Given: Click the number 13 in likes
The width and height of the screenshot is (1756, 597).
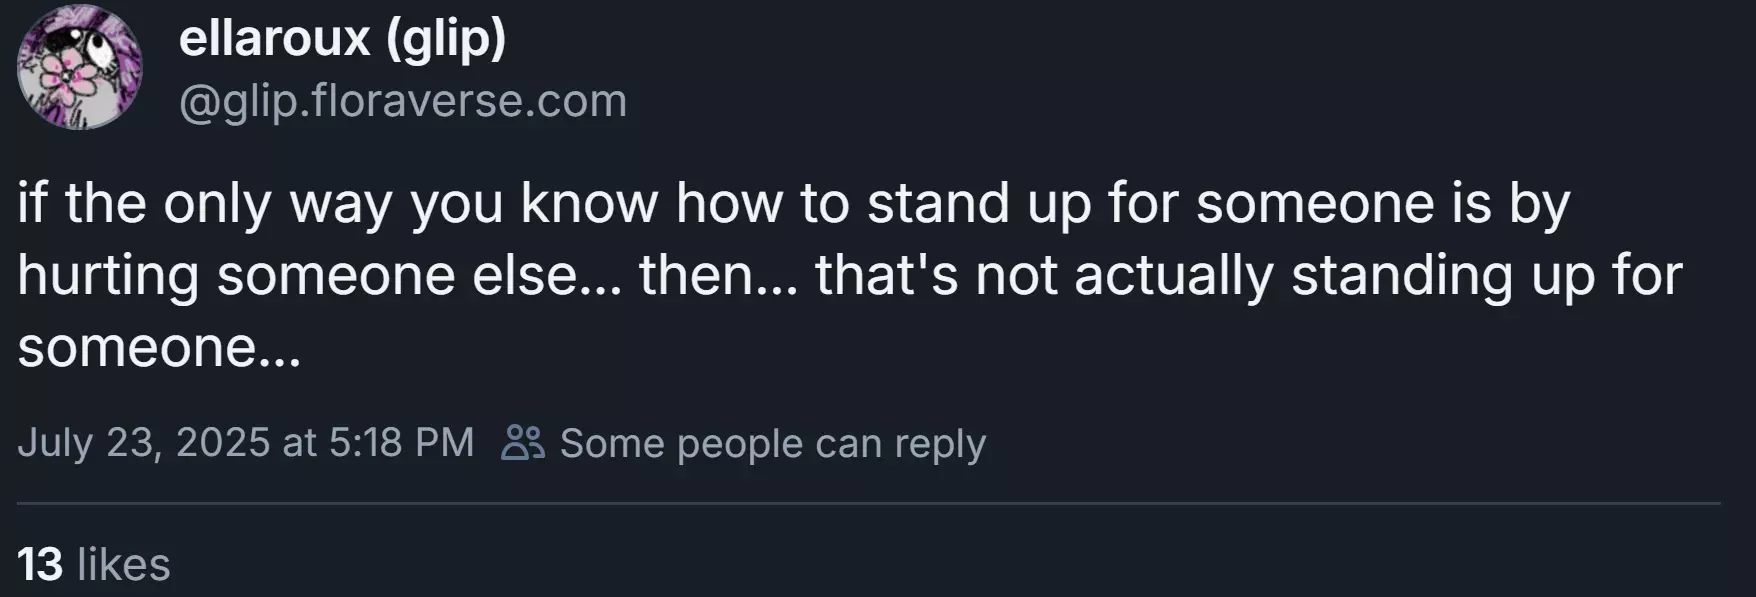Looking at the screenshot, I should (40, 565).
